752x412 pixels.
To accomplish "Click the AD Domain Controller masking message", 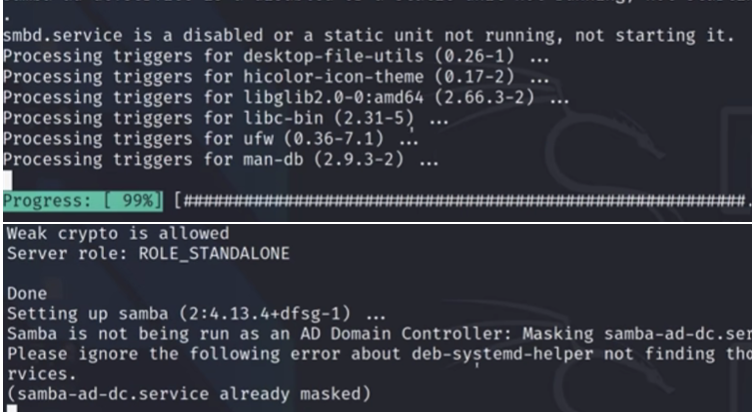I will [379, 334].
